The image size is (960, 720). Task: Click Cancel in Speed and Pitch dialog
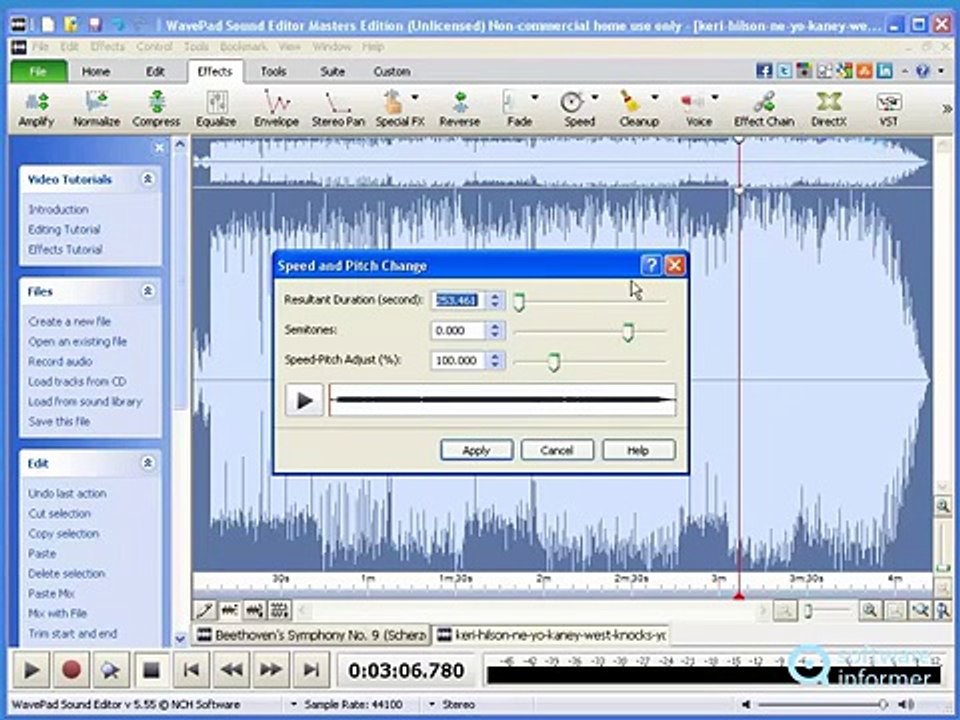point(557,450)
